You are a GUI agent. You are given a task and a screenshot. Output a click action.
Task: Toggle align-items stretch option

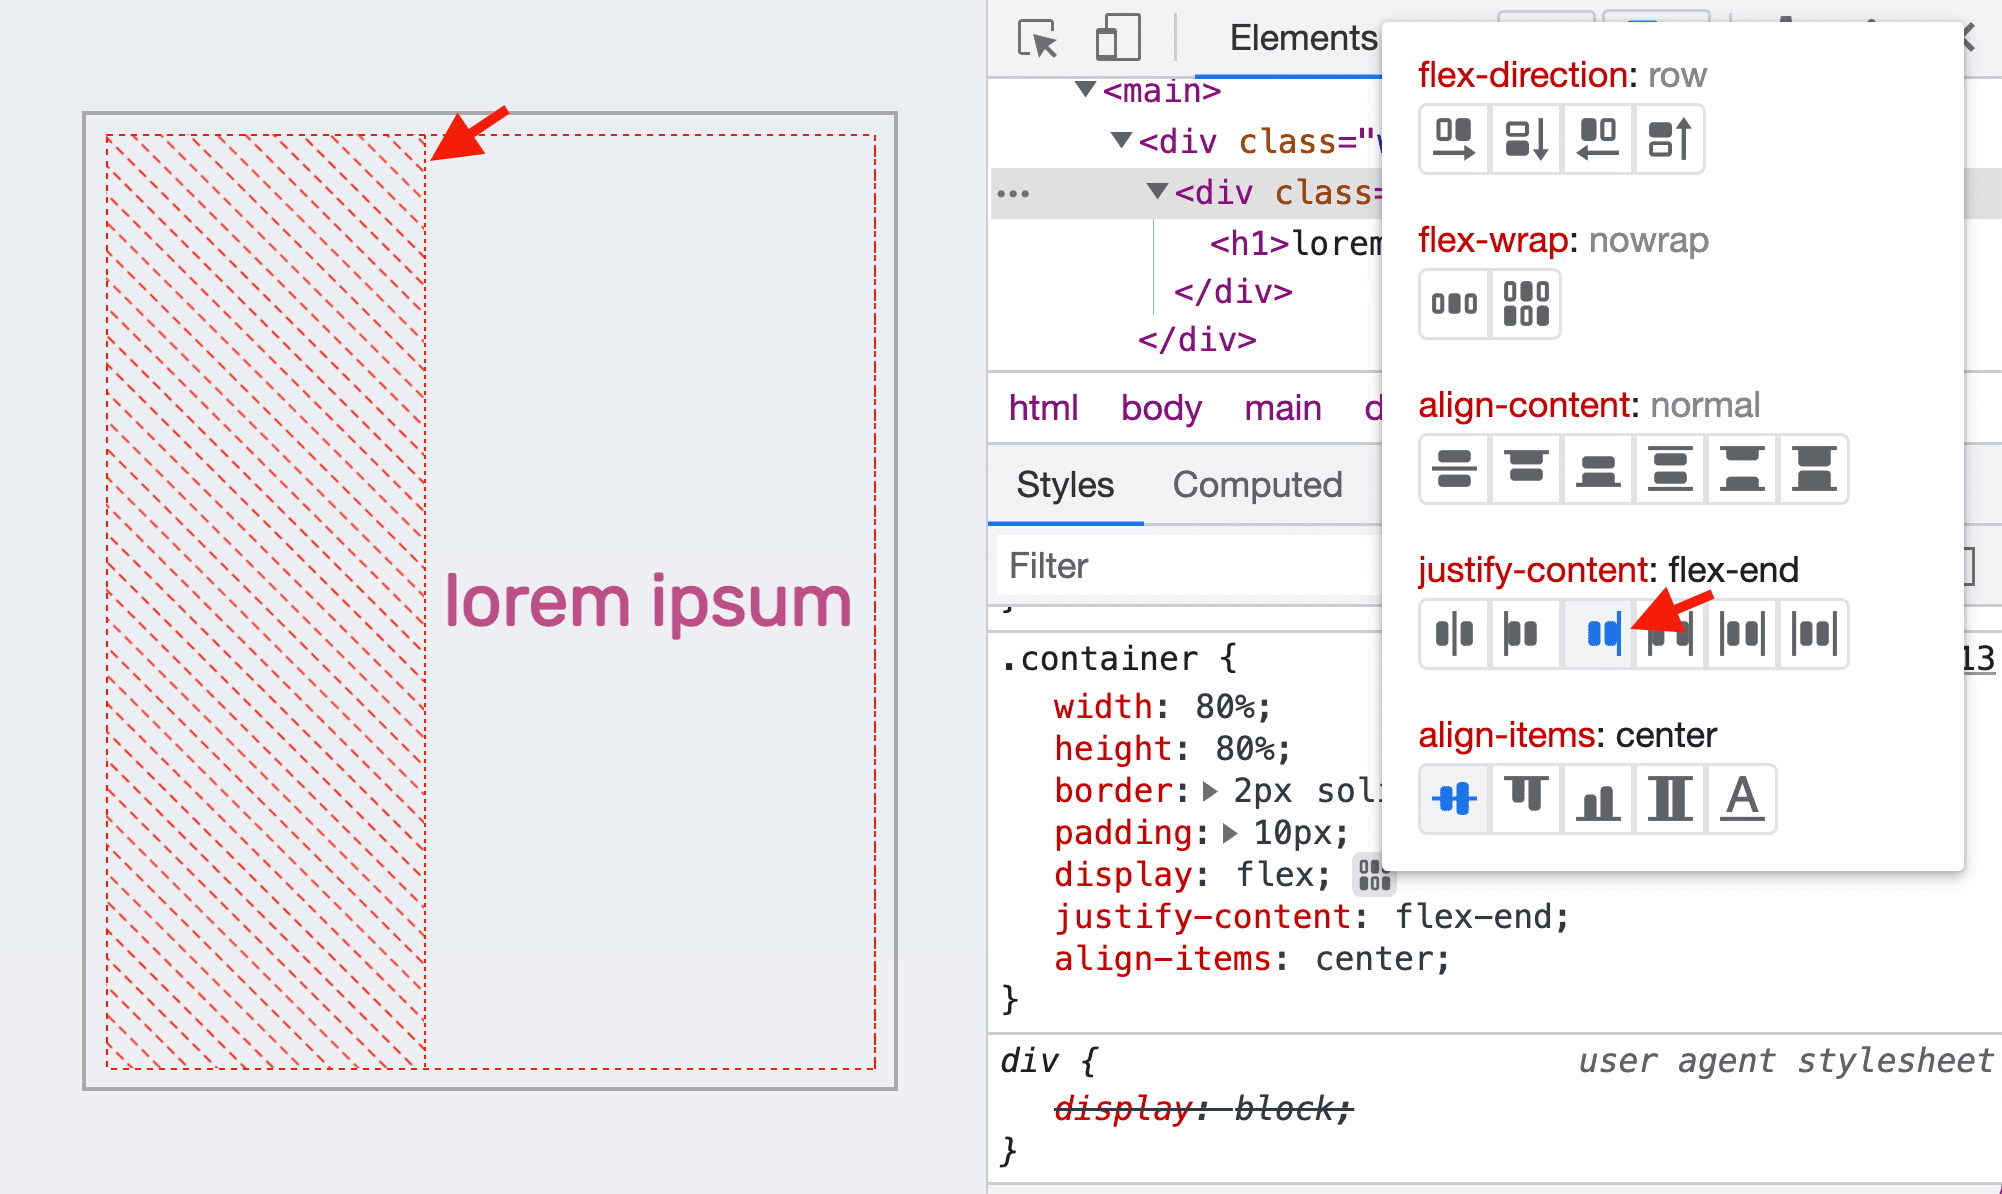pyautogui.click(x=1671, y=799)
